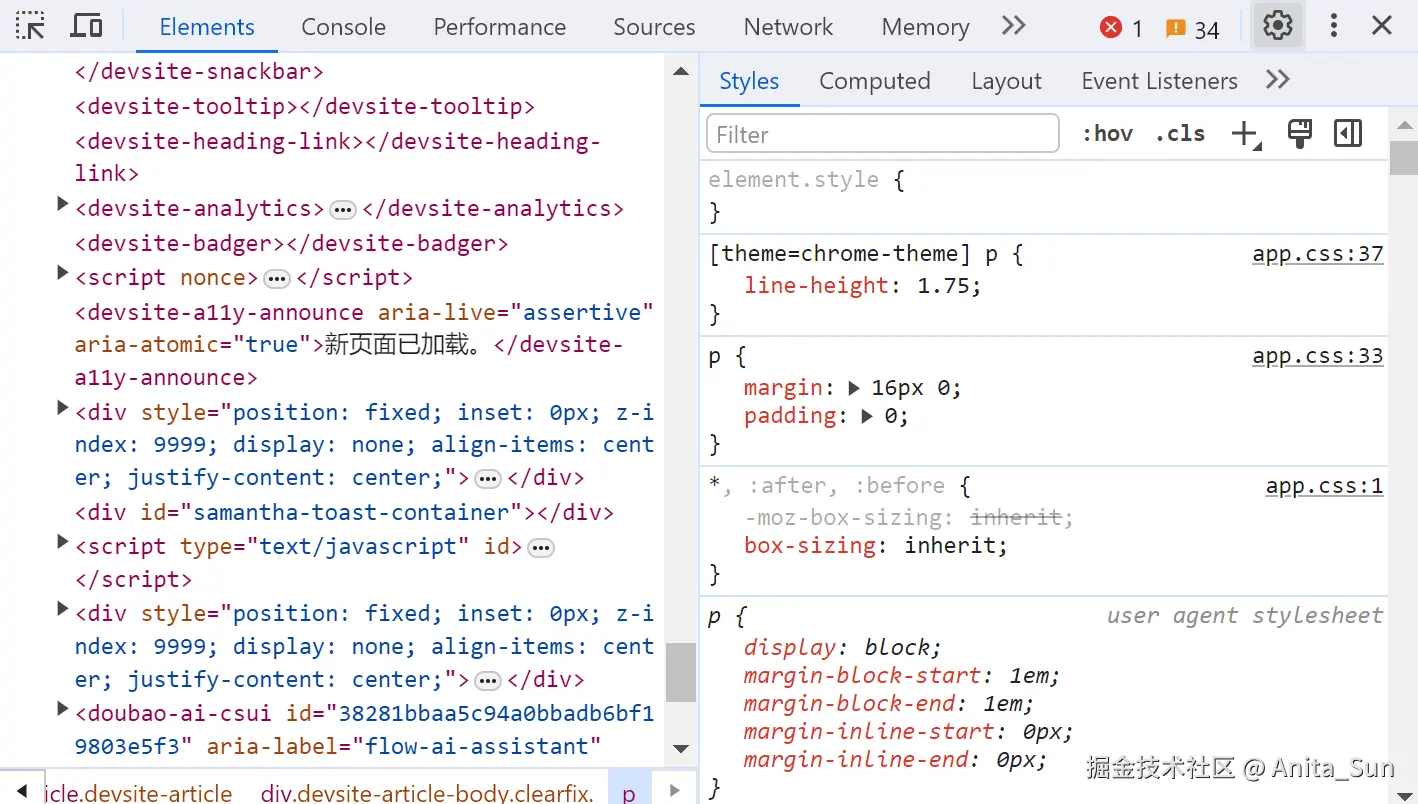Expand the devsite-analytics node

(62, 204)
